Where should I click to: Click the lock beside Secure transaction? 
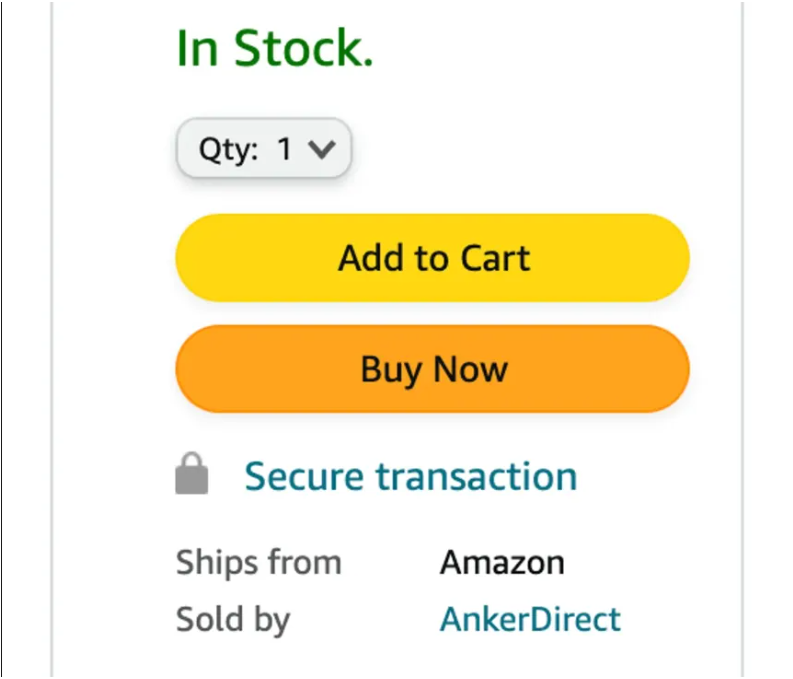(192, 473)
